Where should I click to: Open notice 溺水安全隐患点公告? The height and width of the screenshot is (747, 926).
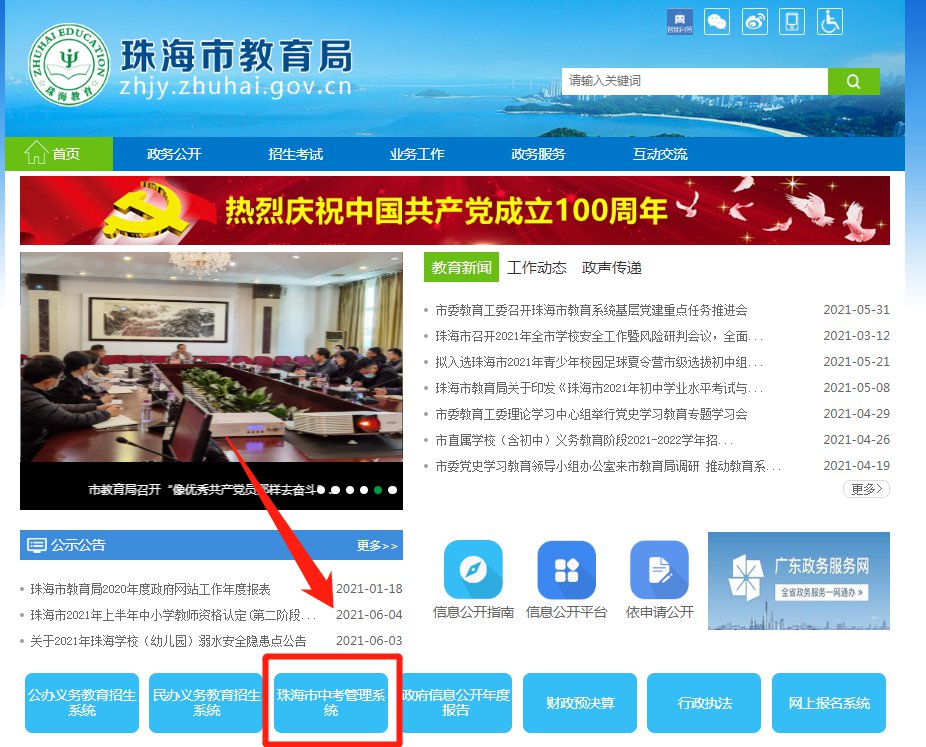point(168,641)
